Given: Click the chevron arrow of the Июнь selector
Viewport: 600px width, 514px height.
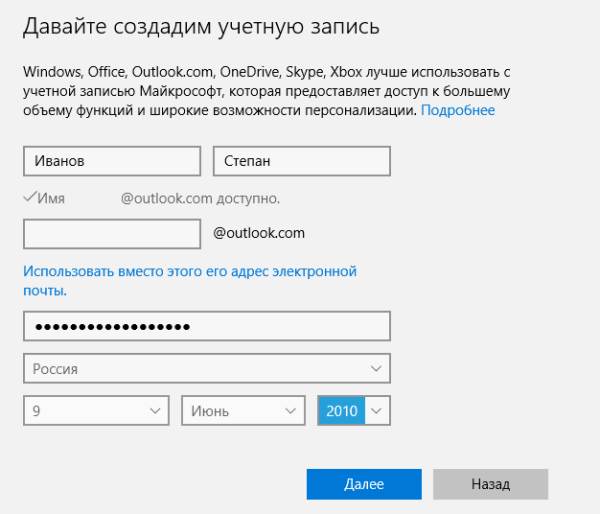Looking at the screenshot, I should pyautogui.click(x=291, y=410).
